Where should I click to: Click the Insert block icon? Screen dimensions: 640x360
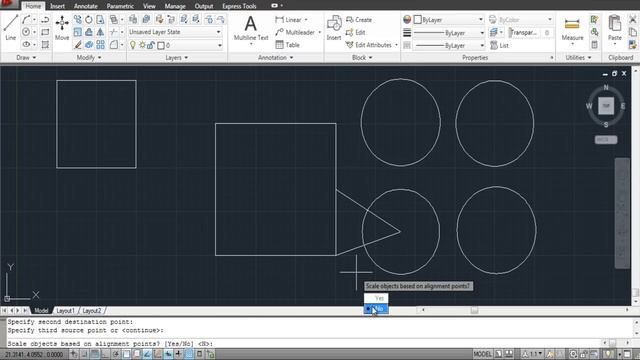(334, 28)
